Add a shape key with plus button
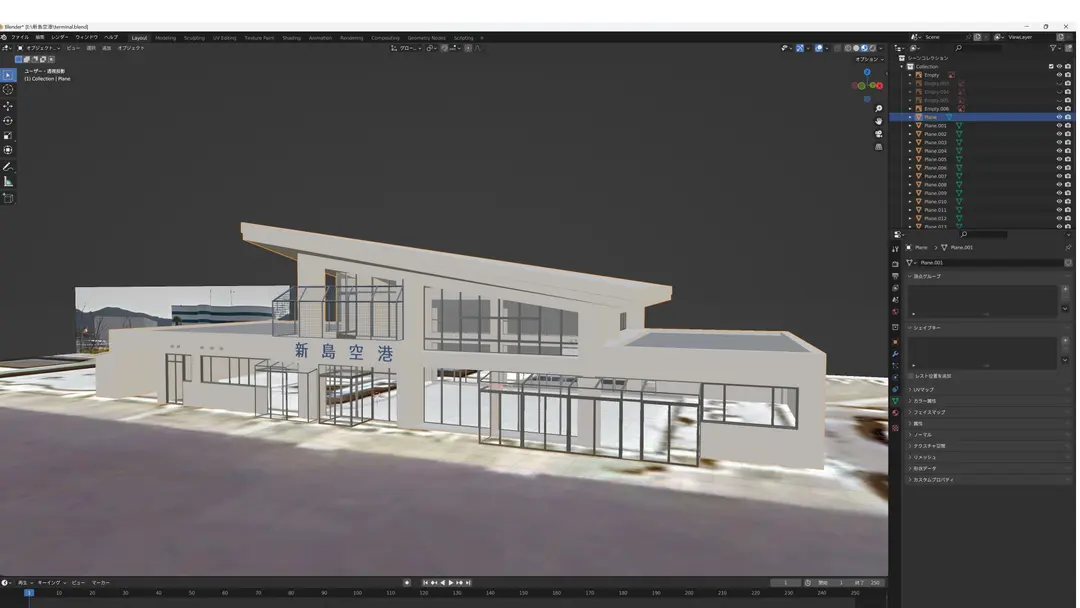1080x608 pixels. coord(1065,341)
